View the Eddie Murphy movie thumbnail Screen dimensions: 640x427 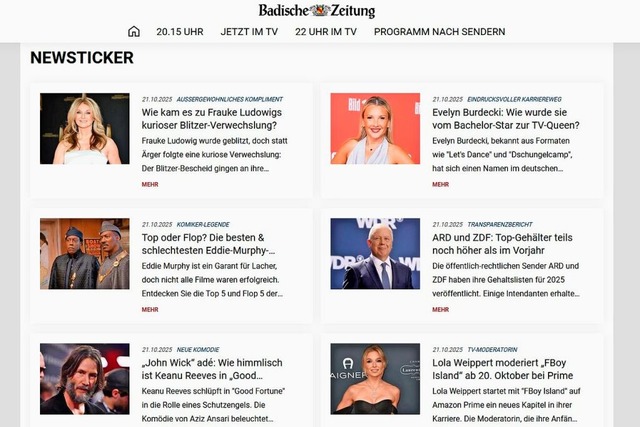[85, 254]
